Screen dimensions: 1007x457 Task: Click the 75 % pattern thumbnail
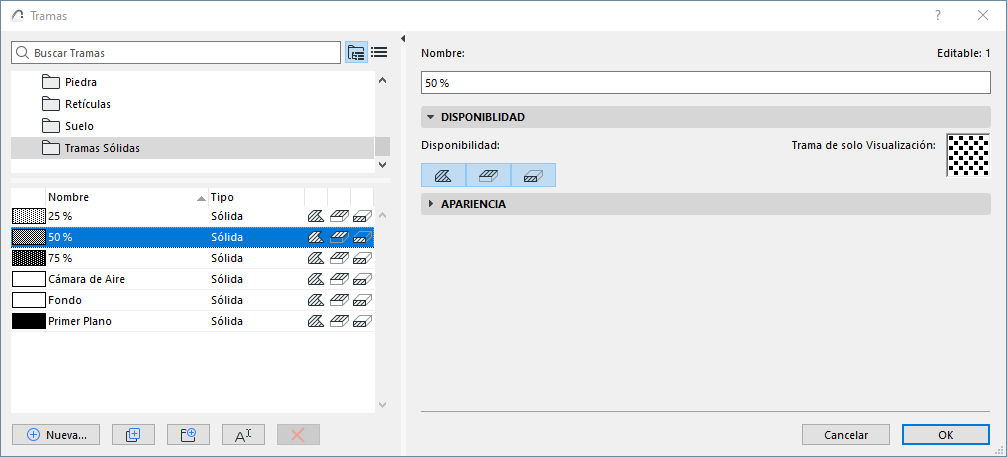pyautogui.click(x=29, y=258)
